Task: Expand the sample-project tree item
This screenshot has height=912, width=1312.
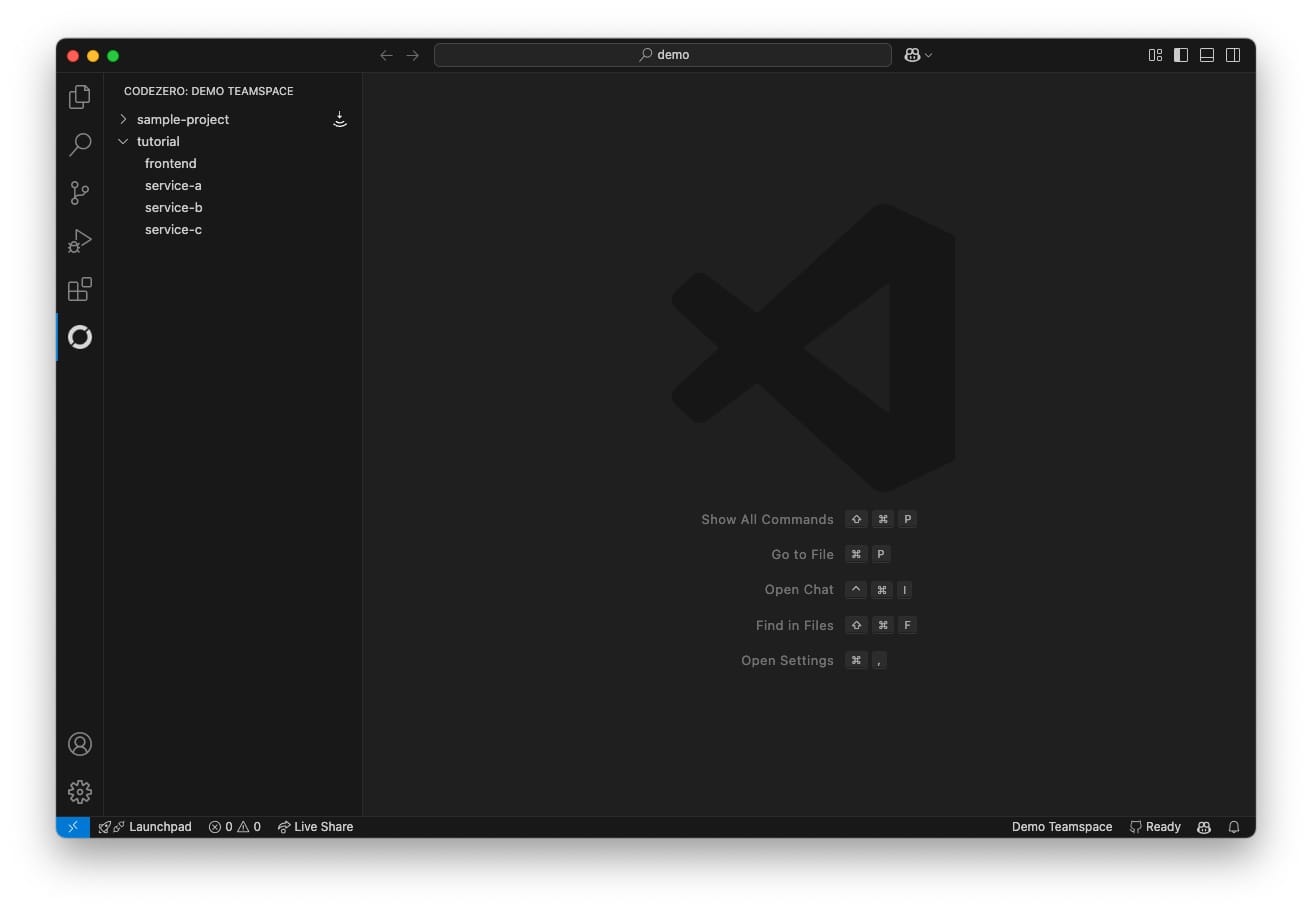Action: [123, 118]
